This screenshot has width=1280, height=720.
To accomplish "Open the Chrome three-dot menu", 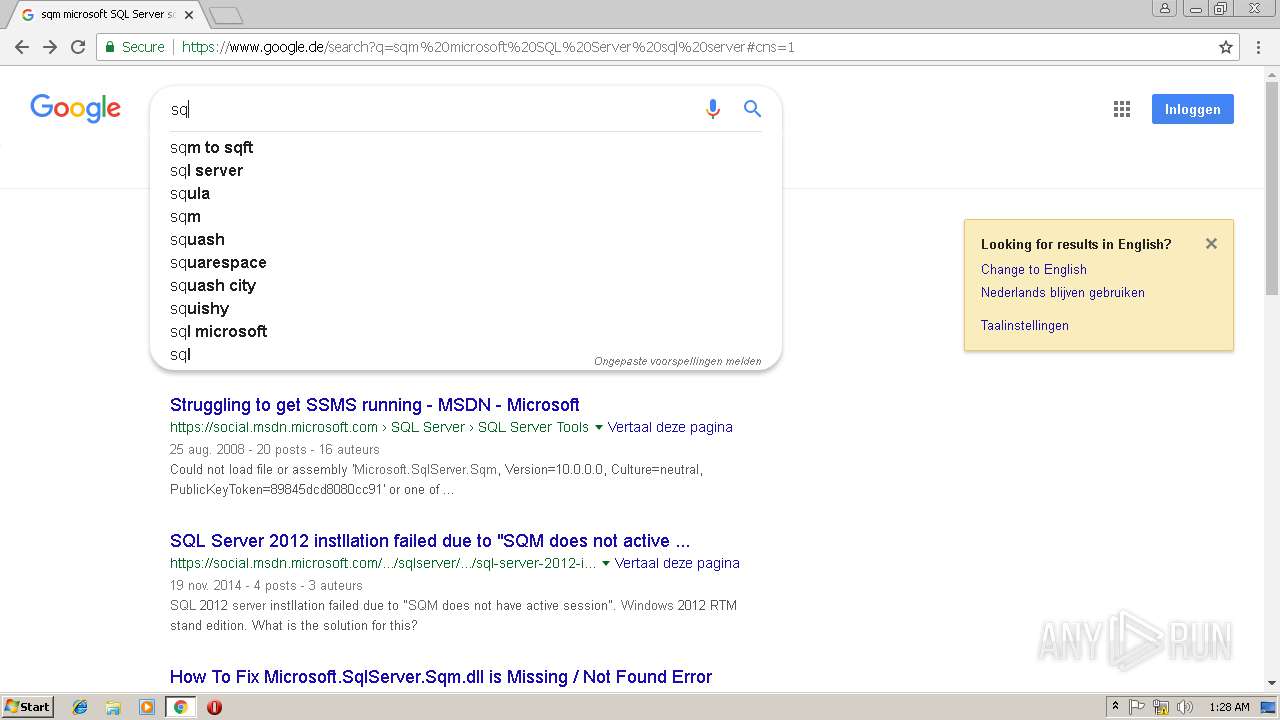I will coord(1258,47).
